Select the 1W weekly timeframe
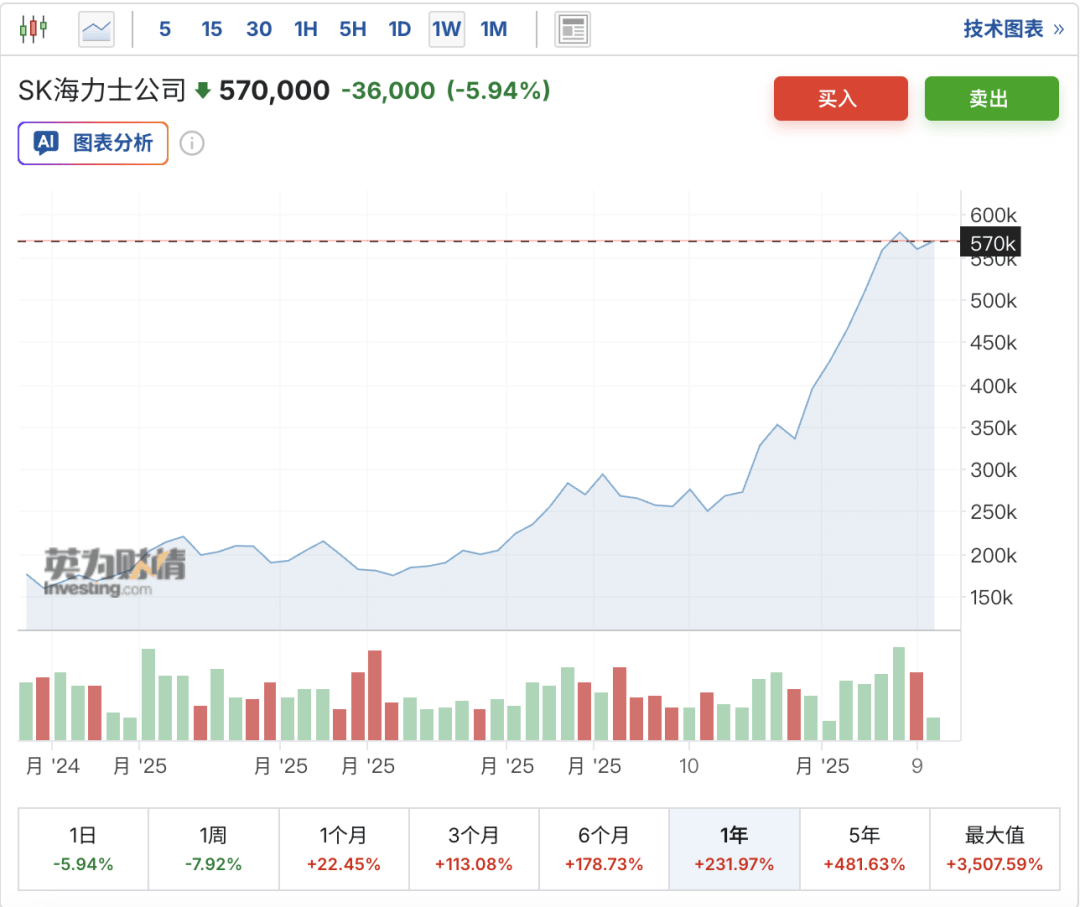Viewport: 1080px width, 907px height. tap(446, 29)
